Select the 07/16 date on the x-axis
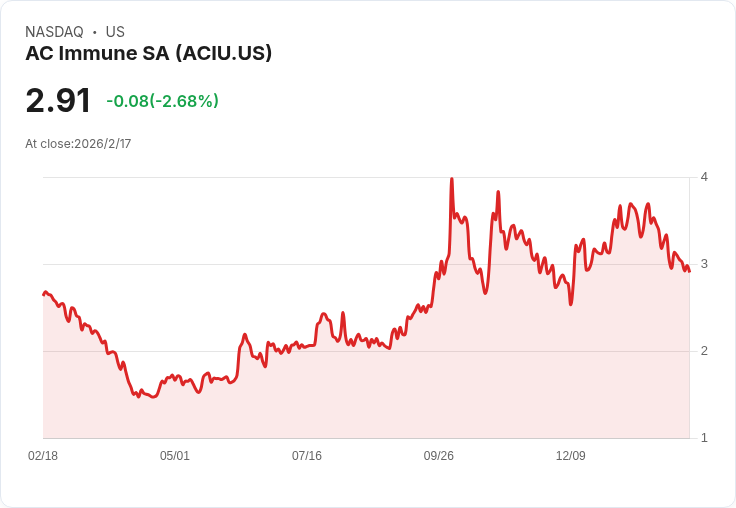 tap(307, 456)
